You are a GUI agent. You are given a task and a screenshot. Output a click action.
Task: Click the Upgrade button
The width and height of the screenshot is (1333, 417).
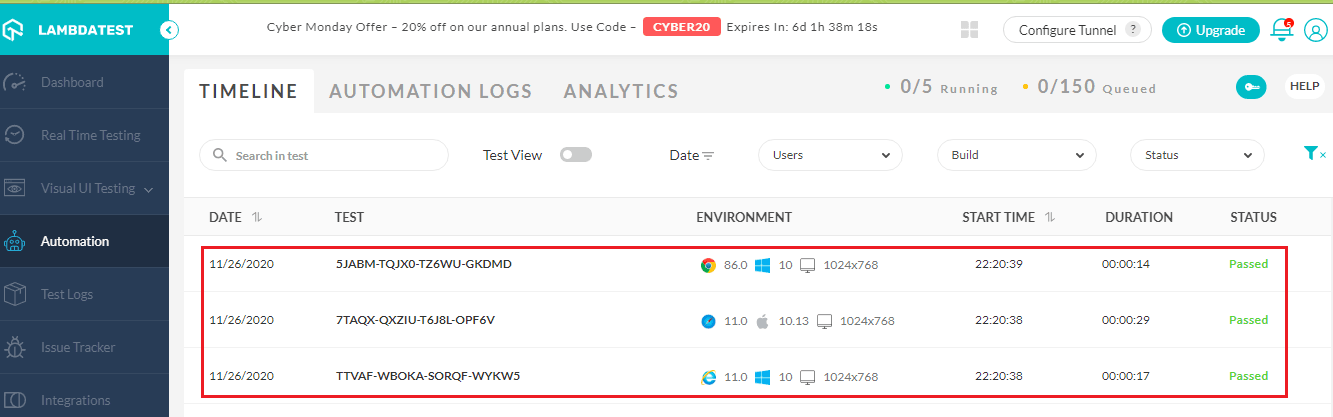1211,30
